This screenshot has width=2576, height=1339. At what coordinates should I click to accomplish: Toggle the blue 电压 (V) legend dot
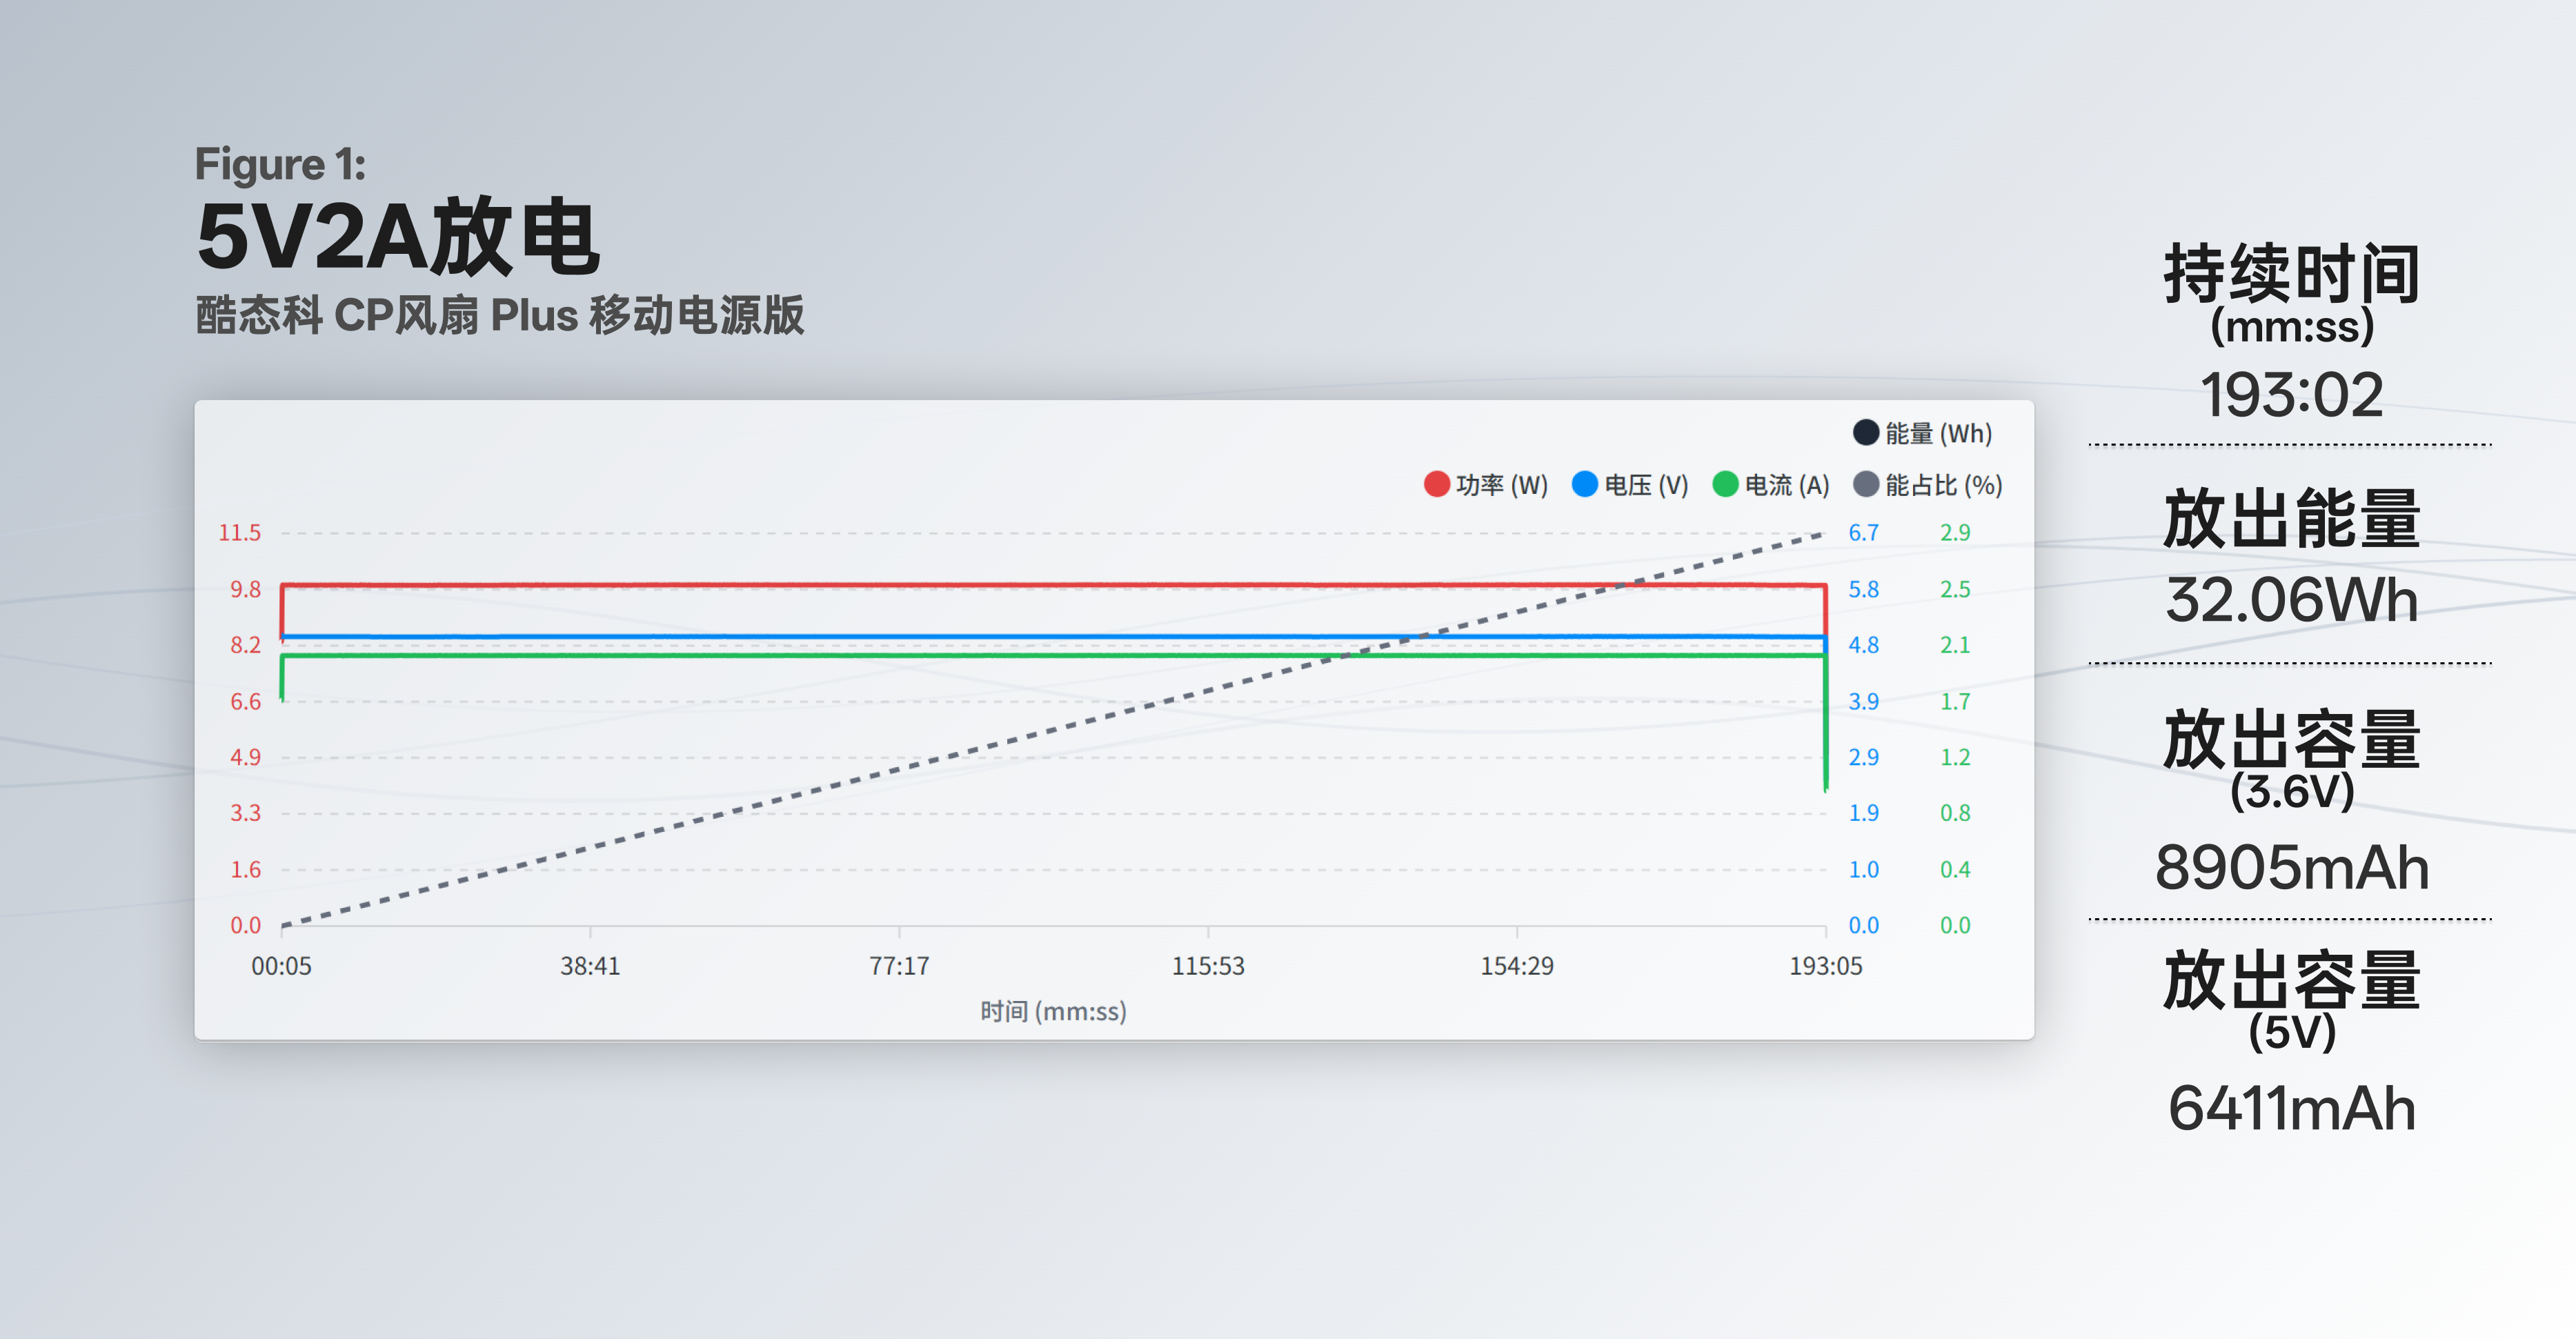tap(1585, 484)
